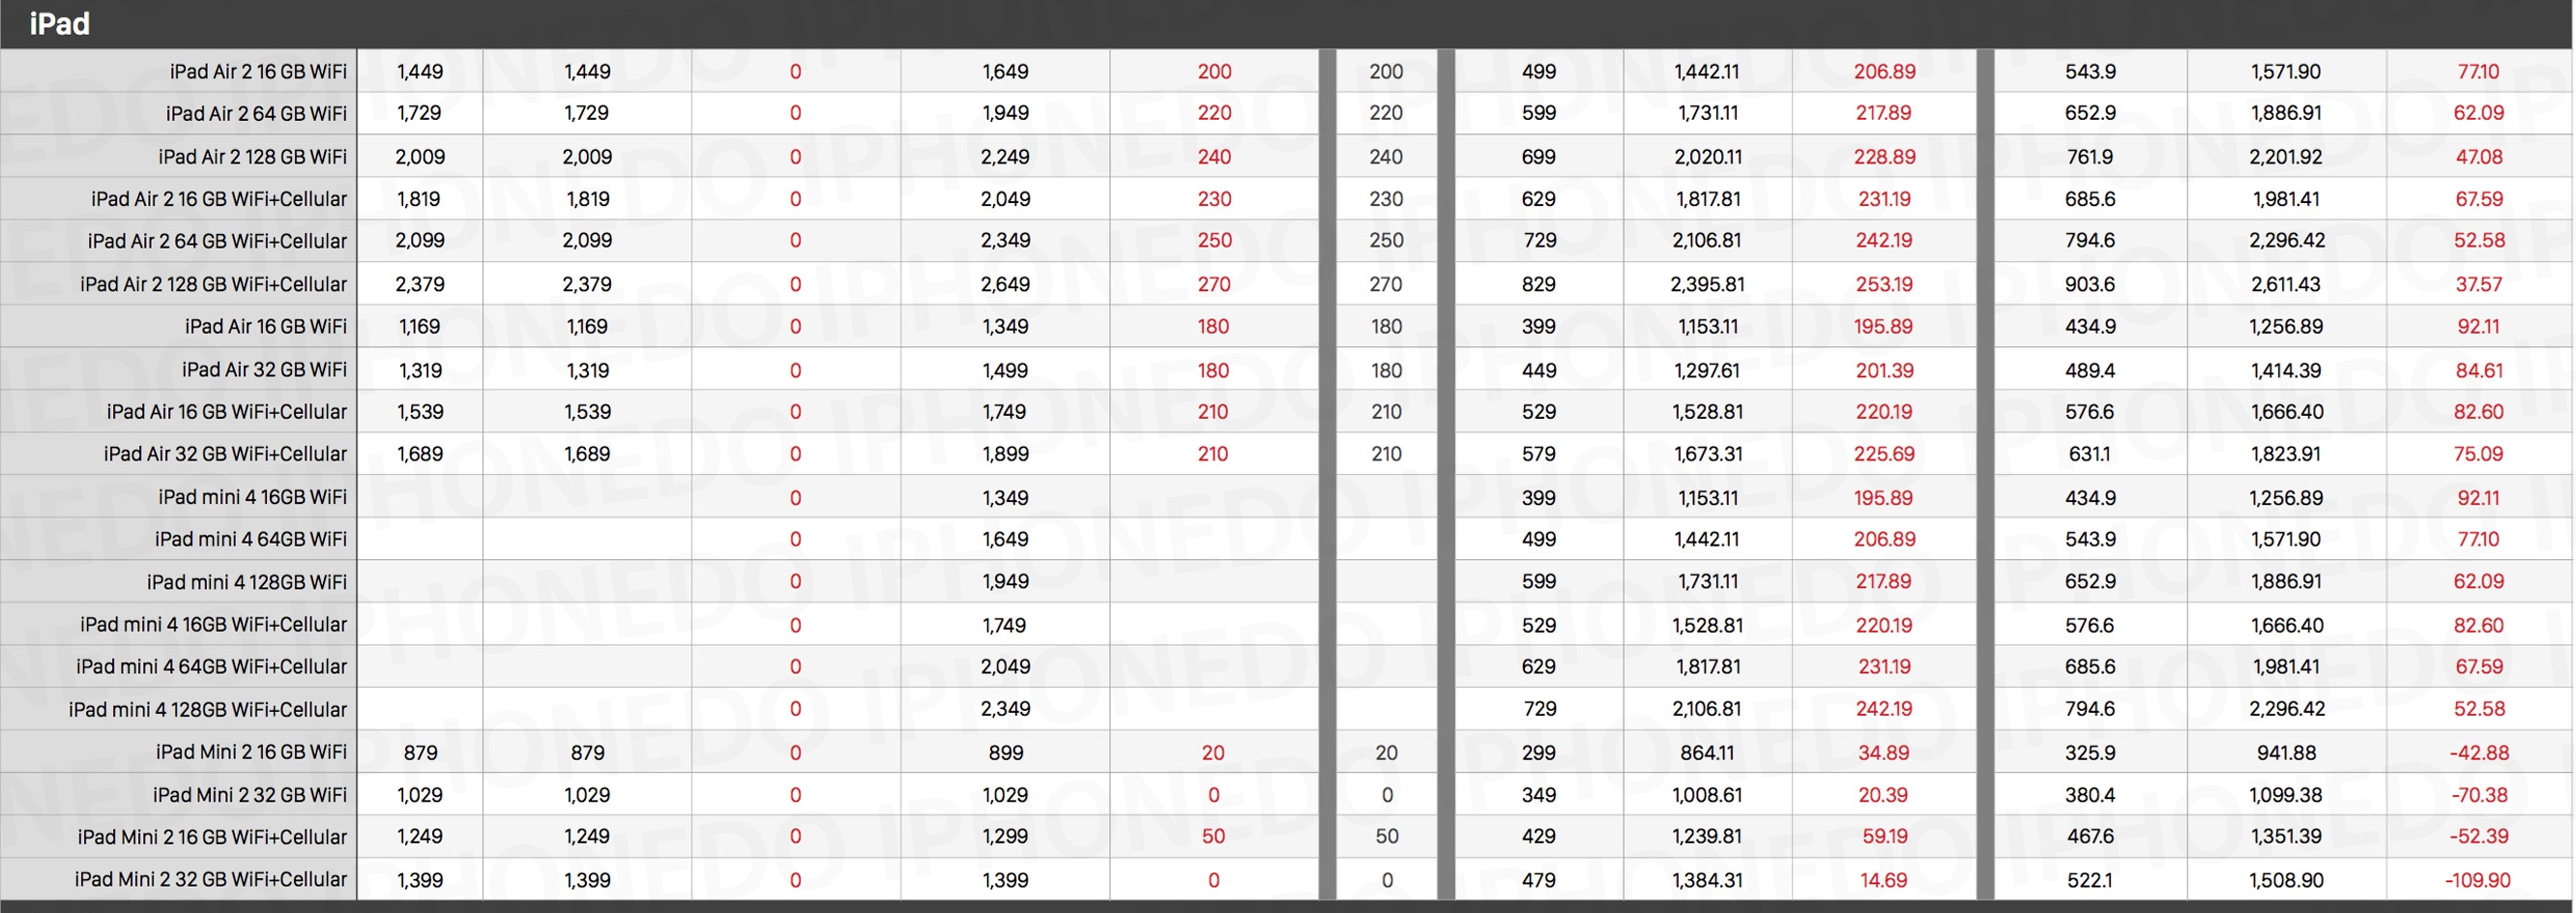
Task: Select the iPad Mini 2 32 GB WiFi label
Action: 249,795
